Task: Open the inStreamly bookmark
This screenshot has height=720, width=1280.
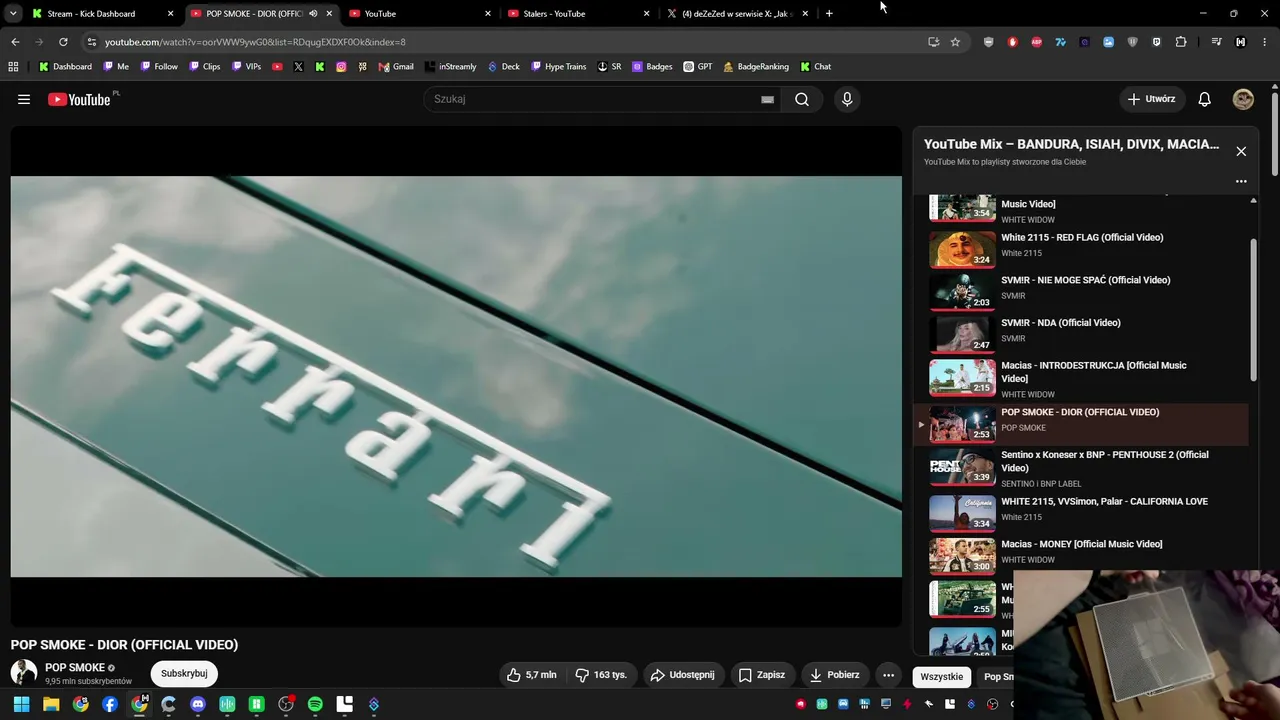Action: pos(451,67)
